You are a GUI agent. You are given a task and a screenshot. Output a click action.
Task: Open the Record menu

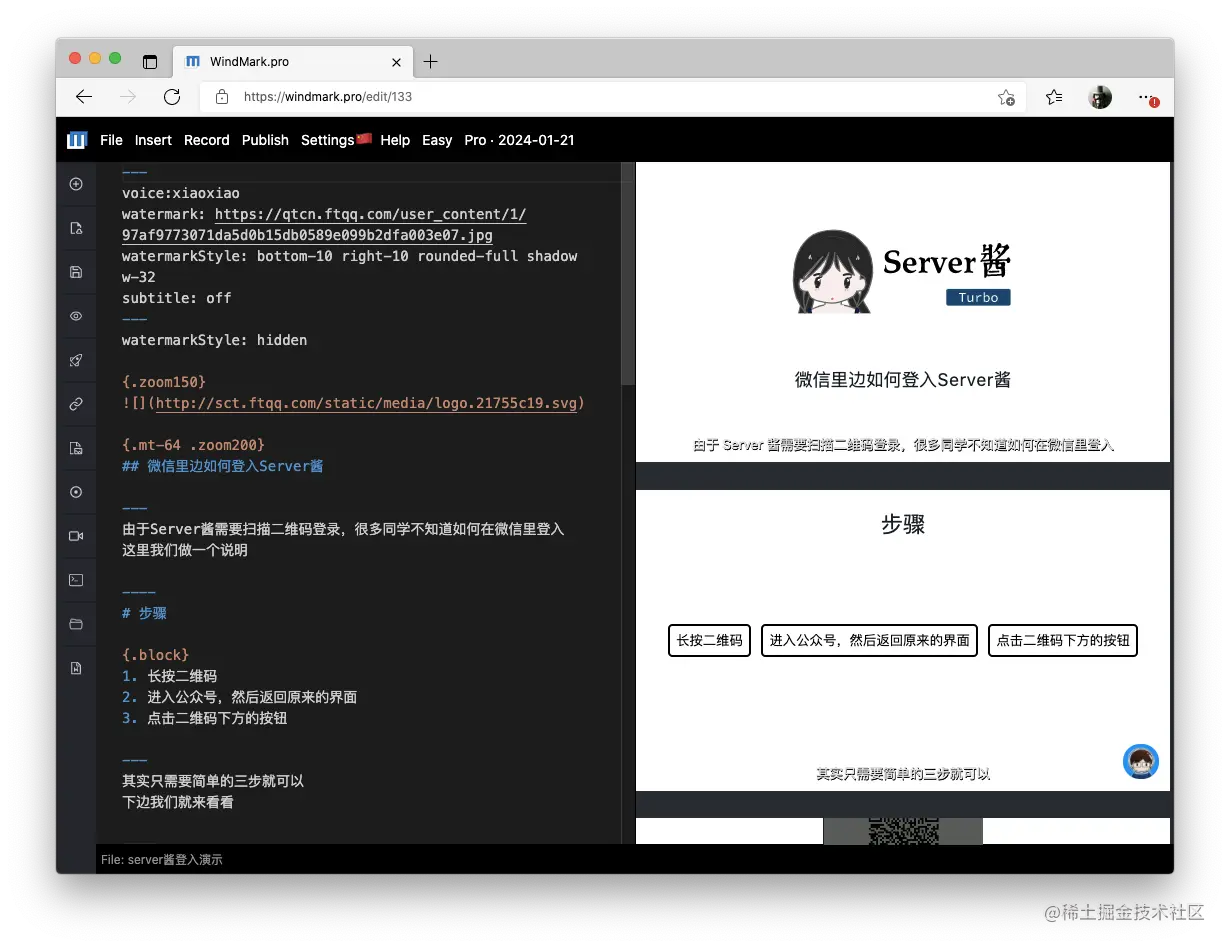207,140
